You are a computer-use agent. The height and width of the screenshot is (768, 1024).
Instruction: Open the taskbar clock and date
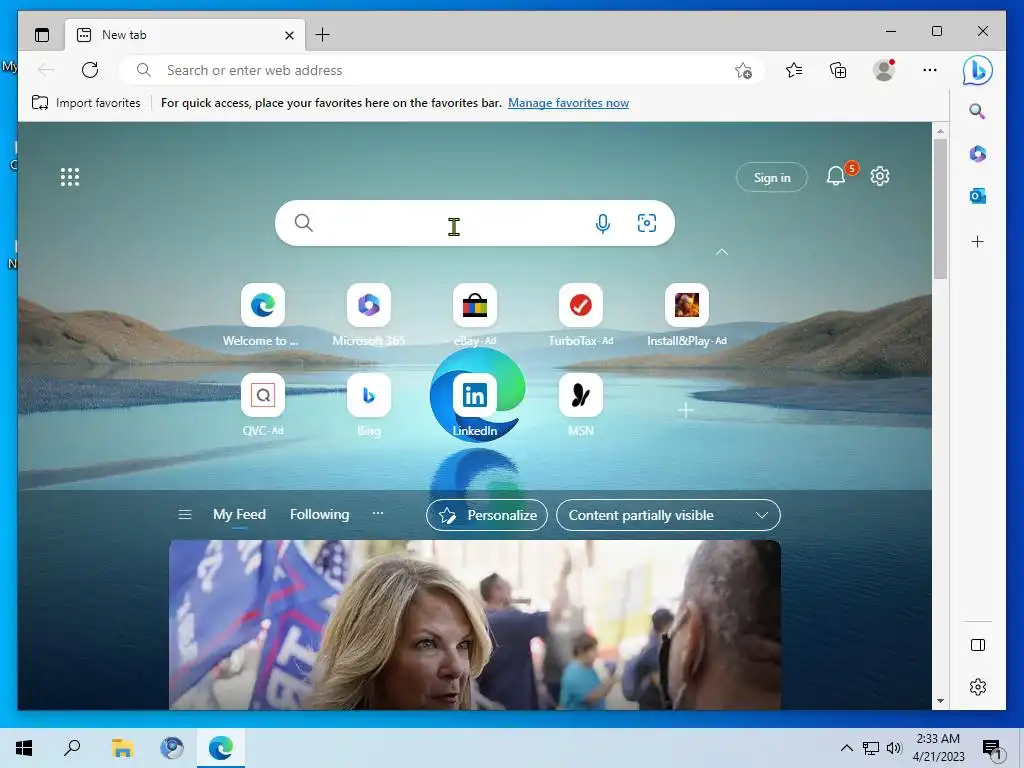coord(938,748)
